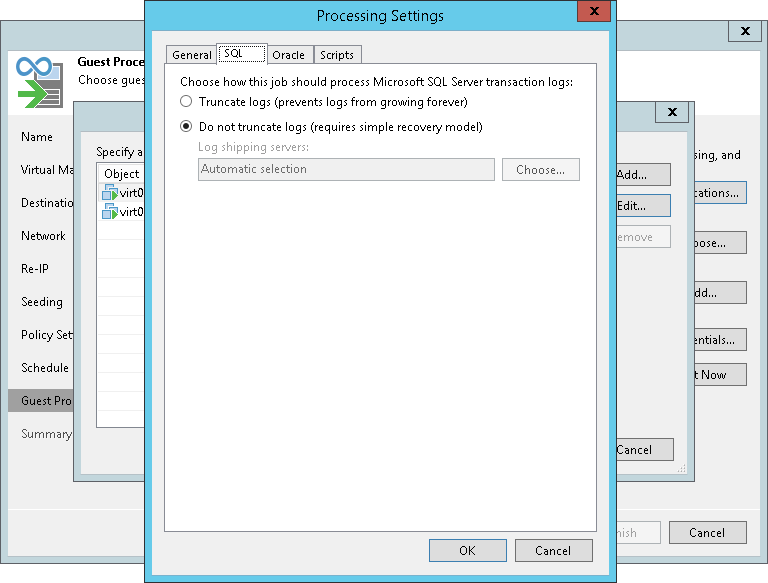Click Test Now button in wizard
The height and width of the screenshot is (583, 768).
[x=720, y=375]
